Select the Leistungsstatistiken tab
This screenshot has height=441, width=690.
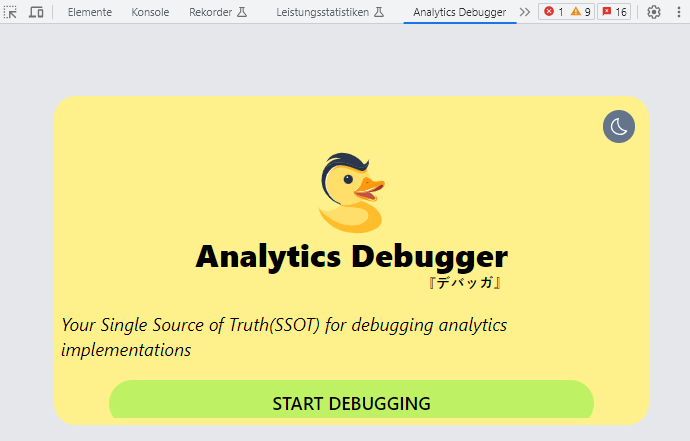click(x=330, y=12)
